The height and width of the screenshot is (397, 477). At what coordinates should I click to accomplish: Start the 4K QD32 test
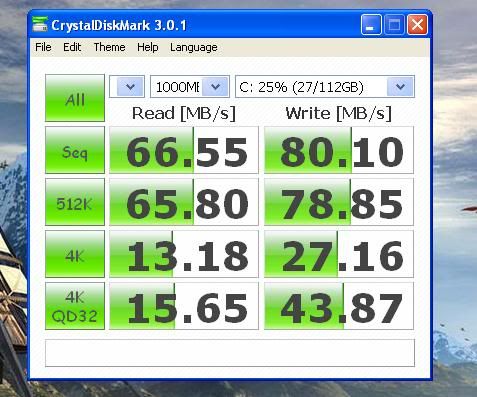[75, 306]
